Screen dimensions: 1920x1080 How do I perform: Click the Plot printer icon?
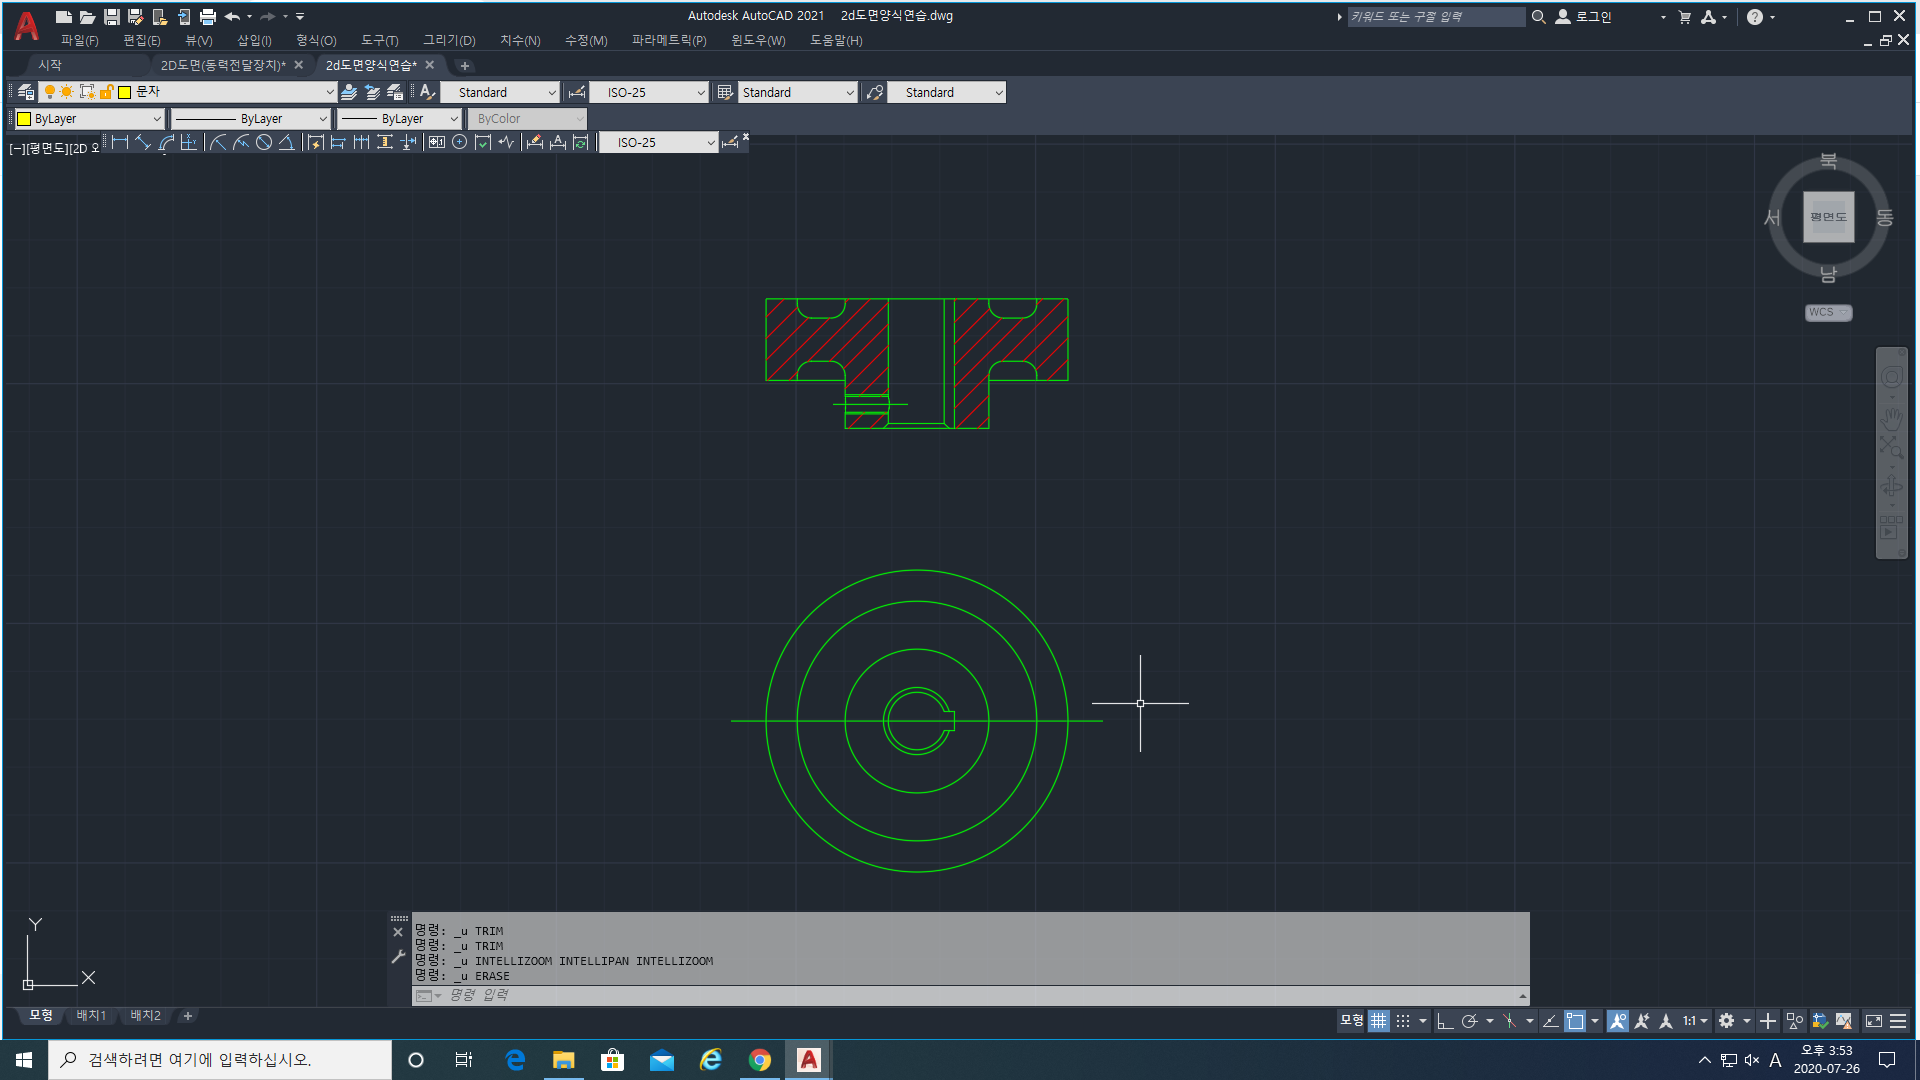click(208, 17)
